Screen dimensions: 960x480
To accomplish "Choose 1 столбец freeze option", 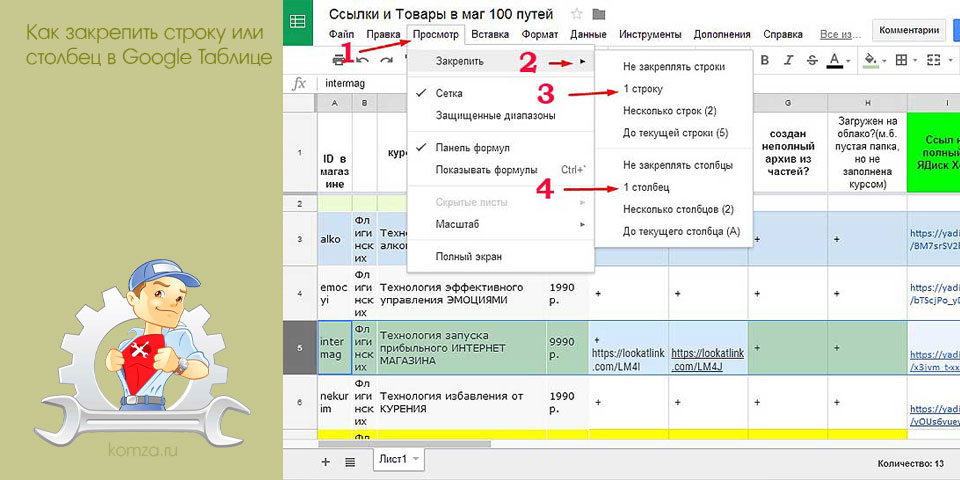I will pyautogui.click(x=673, y=187).
